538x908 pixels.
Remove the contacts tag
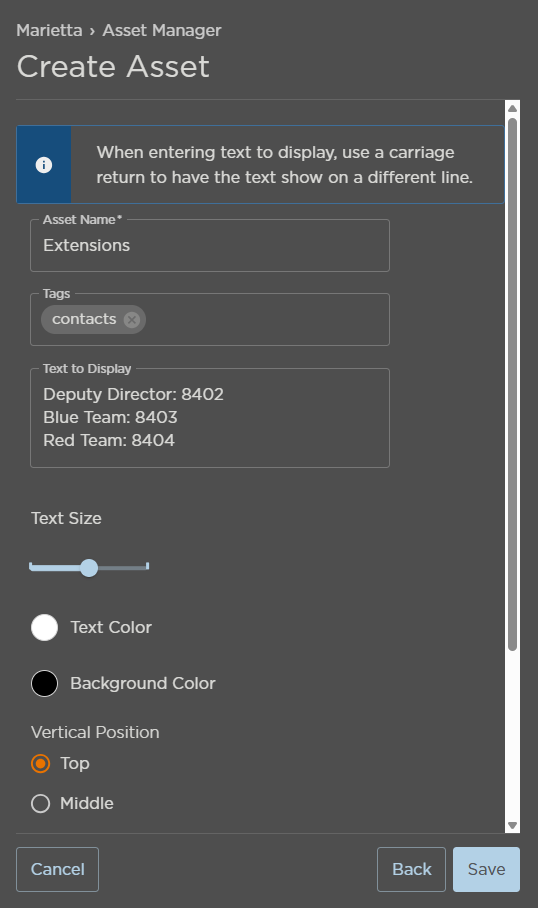pyautogui.click(x=132, y=320)
